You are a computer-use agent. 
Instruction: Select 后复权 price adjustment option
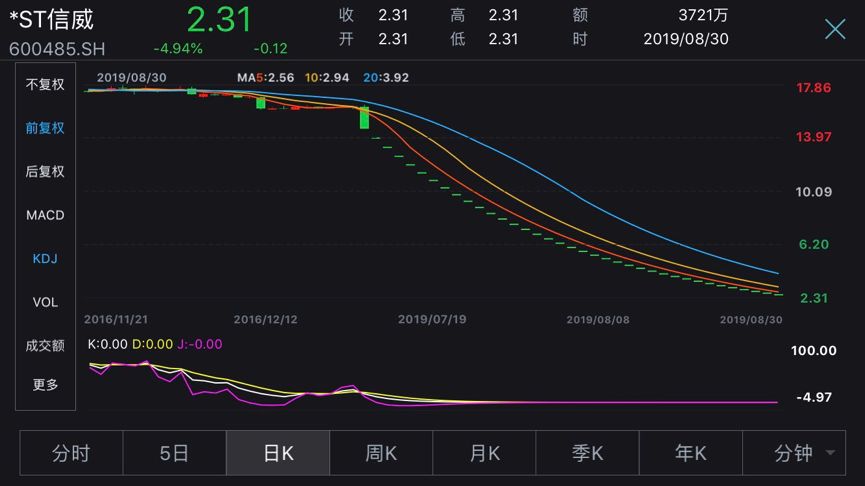45,172
